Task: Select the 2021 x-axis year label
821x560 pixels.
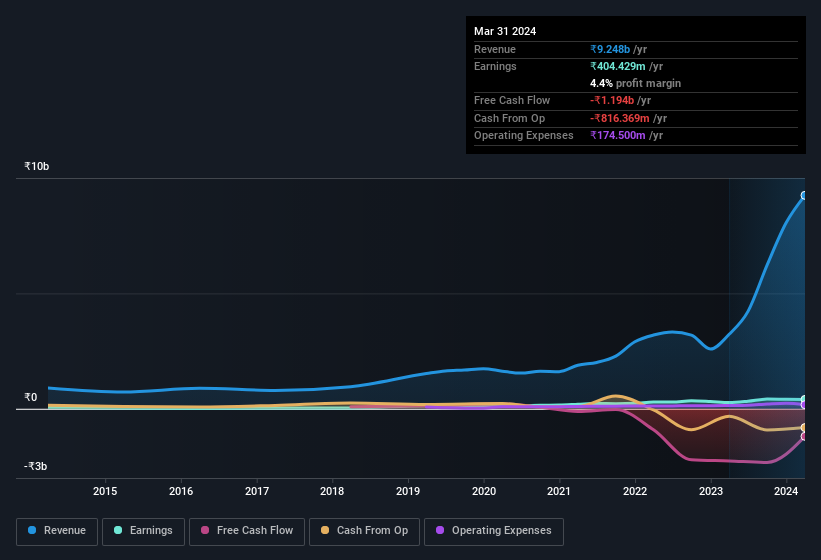Action: click(559, 491)
